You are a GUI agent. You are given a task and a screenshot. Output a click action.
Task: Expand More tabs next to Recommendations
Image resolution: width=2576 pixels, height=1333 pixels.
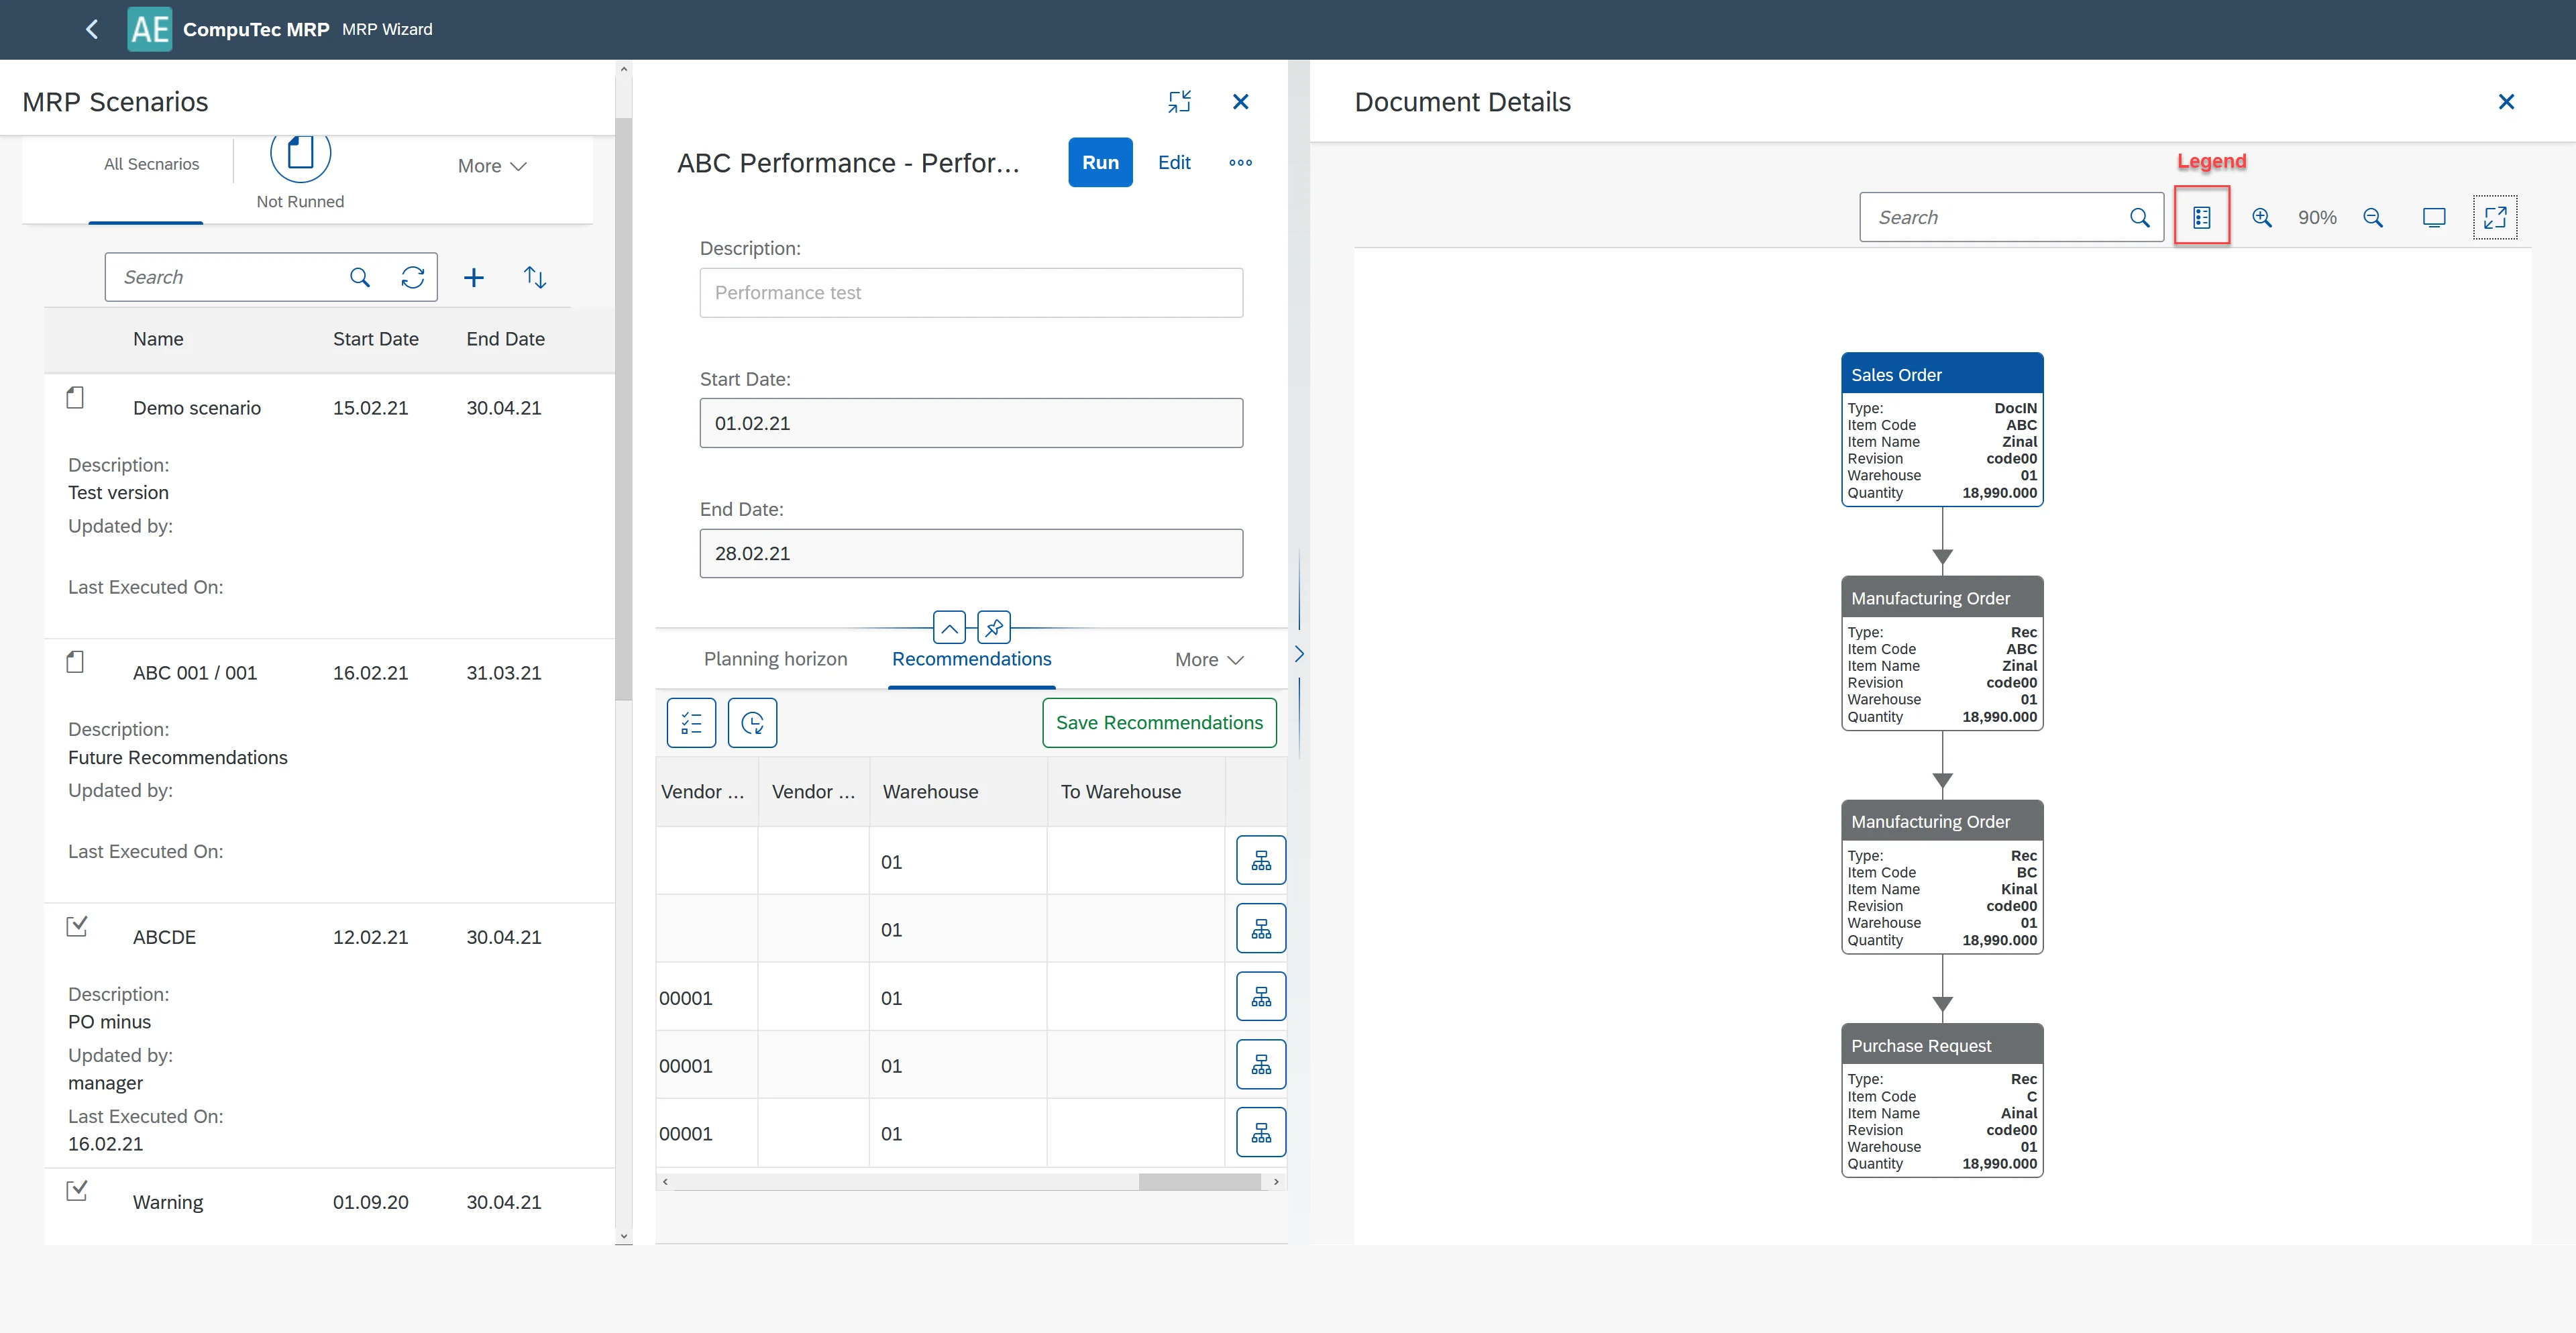pyautogui.click(x=1208, y=659)
